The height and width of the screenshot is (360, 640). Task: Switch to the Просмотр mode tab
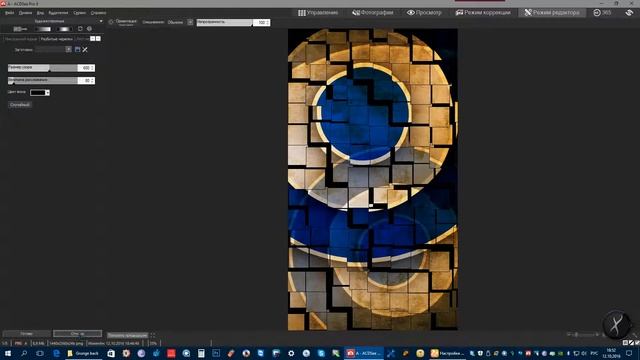[x=424, y=13]
